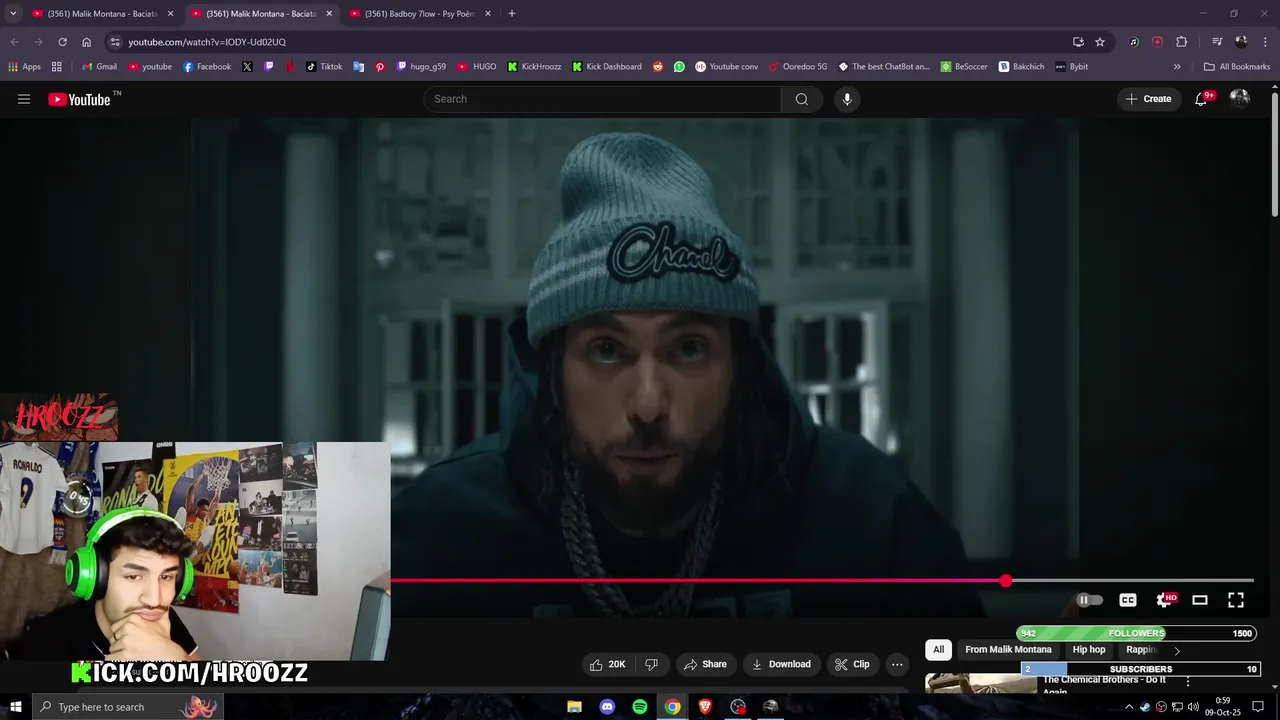Switch player to theater mode
The height and width of the screenshot is (720, 1280).
[x=1200, y=600]
